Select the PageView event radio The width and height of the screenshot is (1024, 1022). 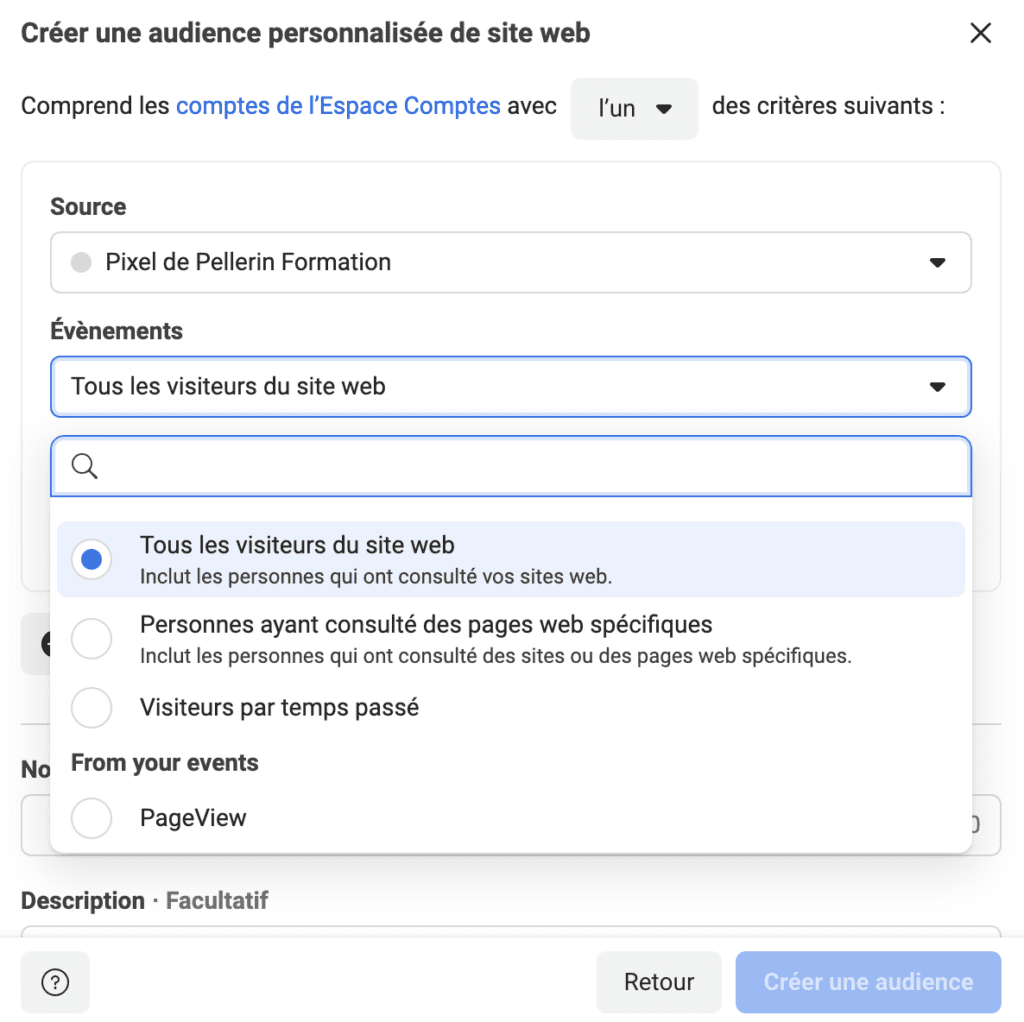click(92, 819)
